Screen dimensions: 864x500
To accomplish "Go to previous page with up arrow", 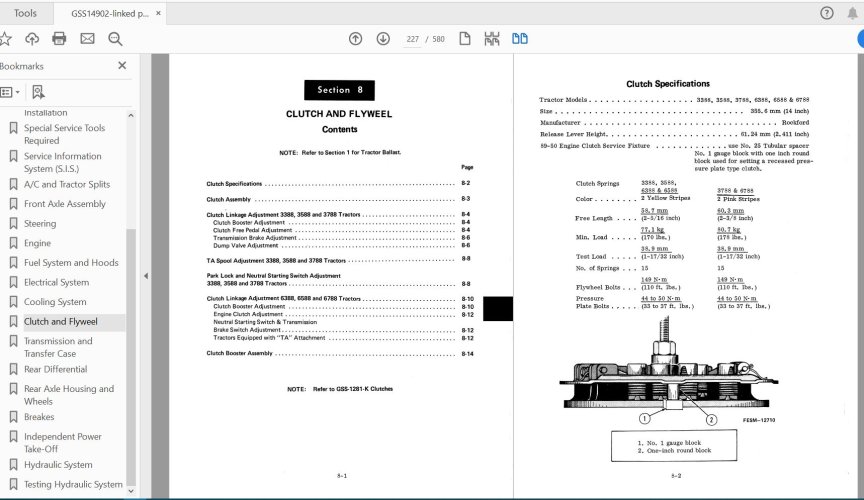I will [x=355, y=39].
